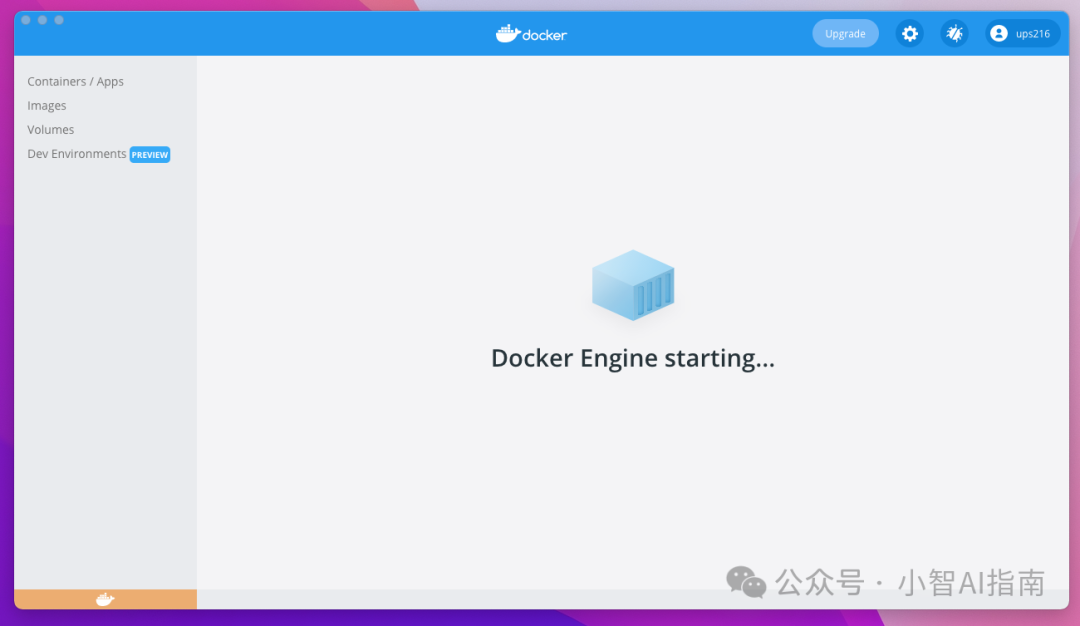Viewport: 1080px width, 626px height.
Task: Click the Docker whale logo in the header
Action: tap(531, 33)
